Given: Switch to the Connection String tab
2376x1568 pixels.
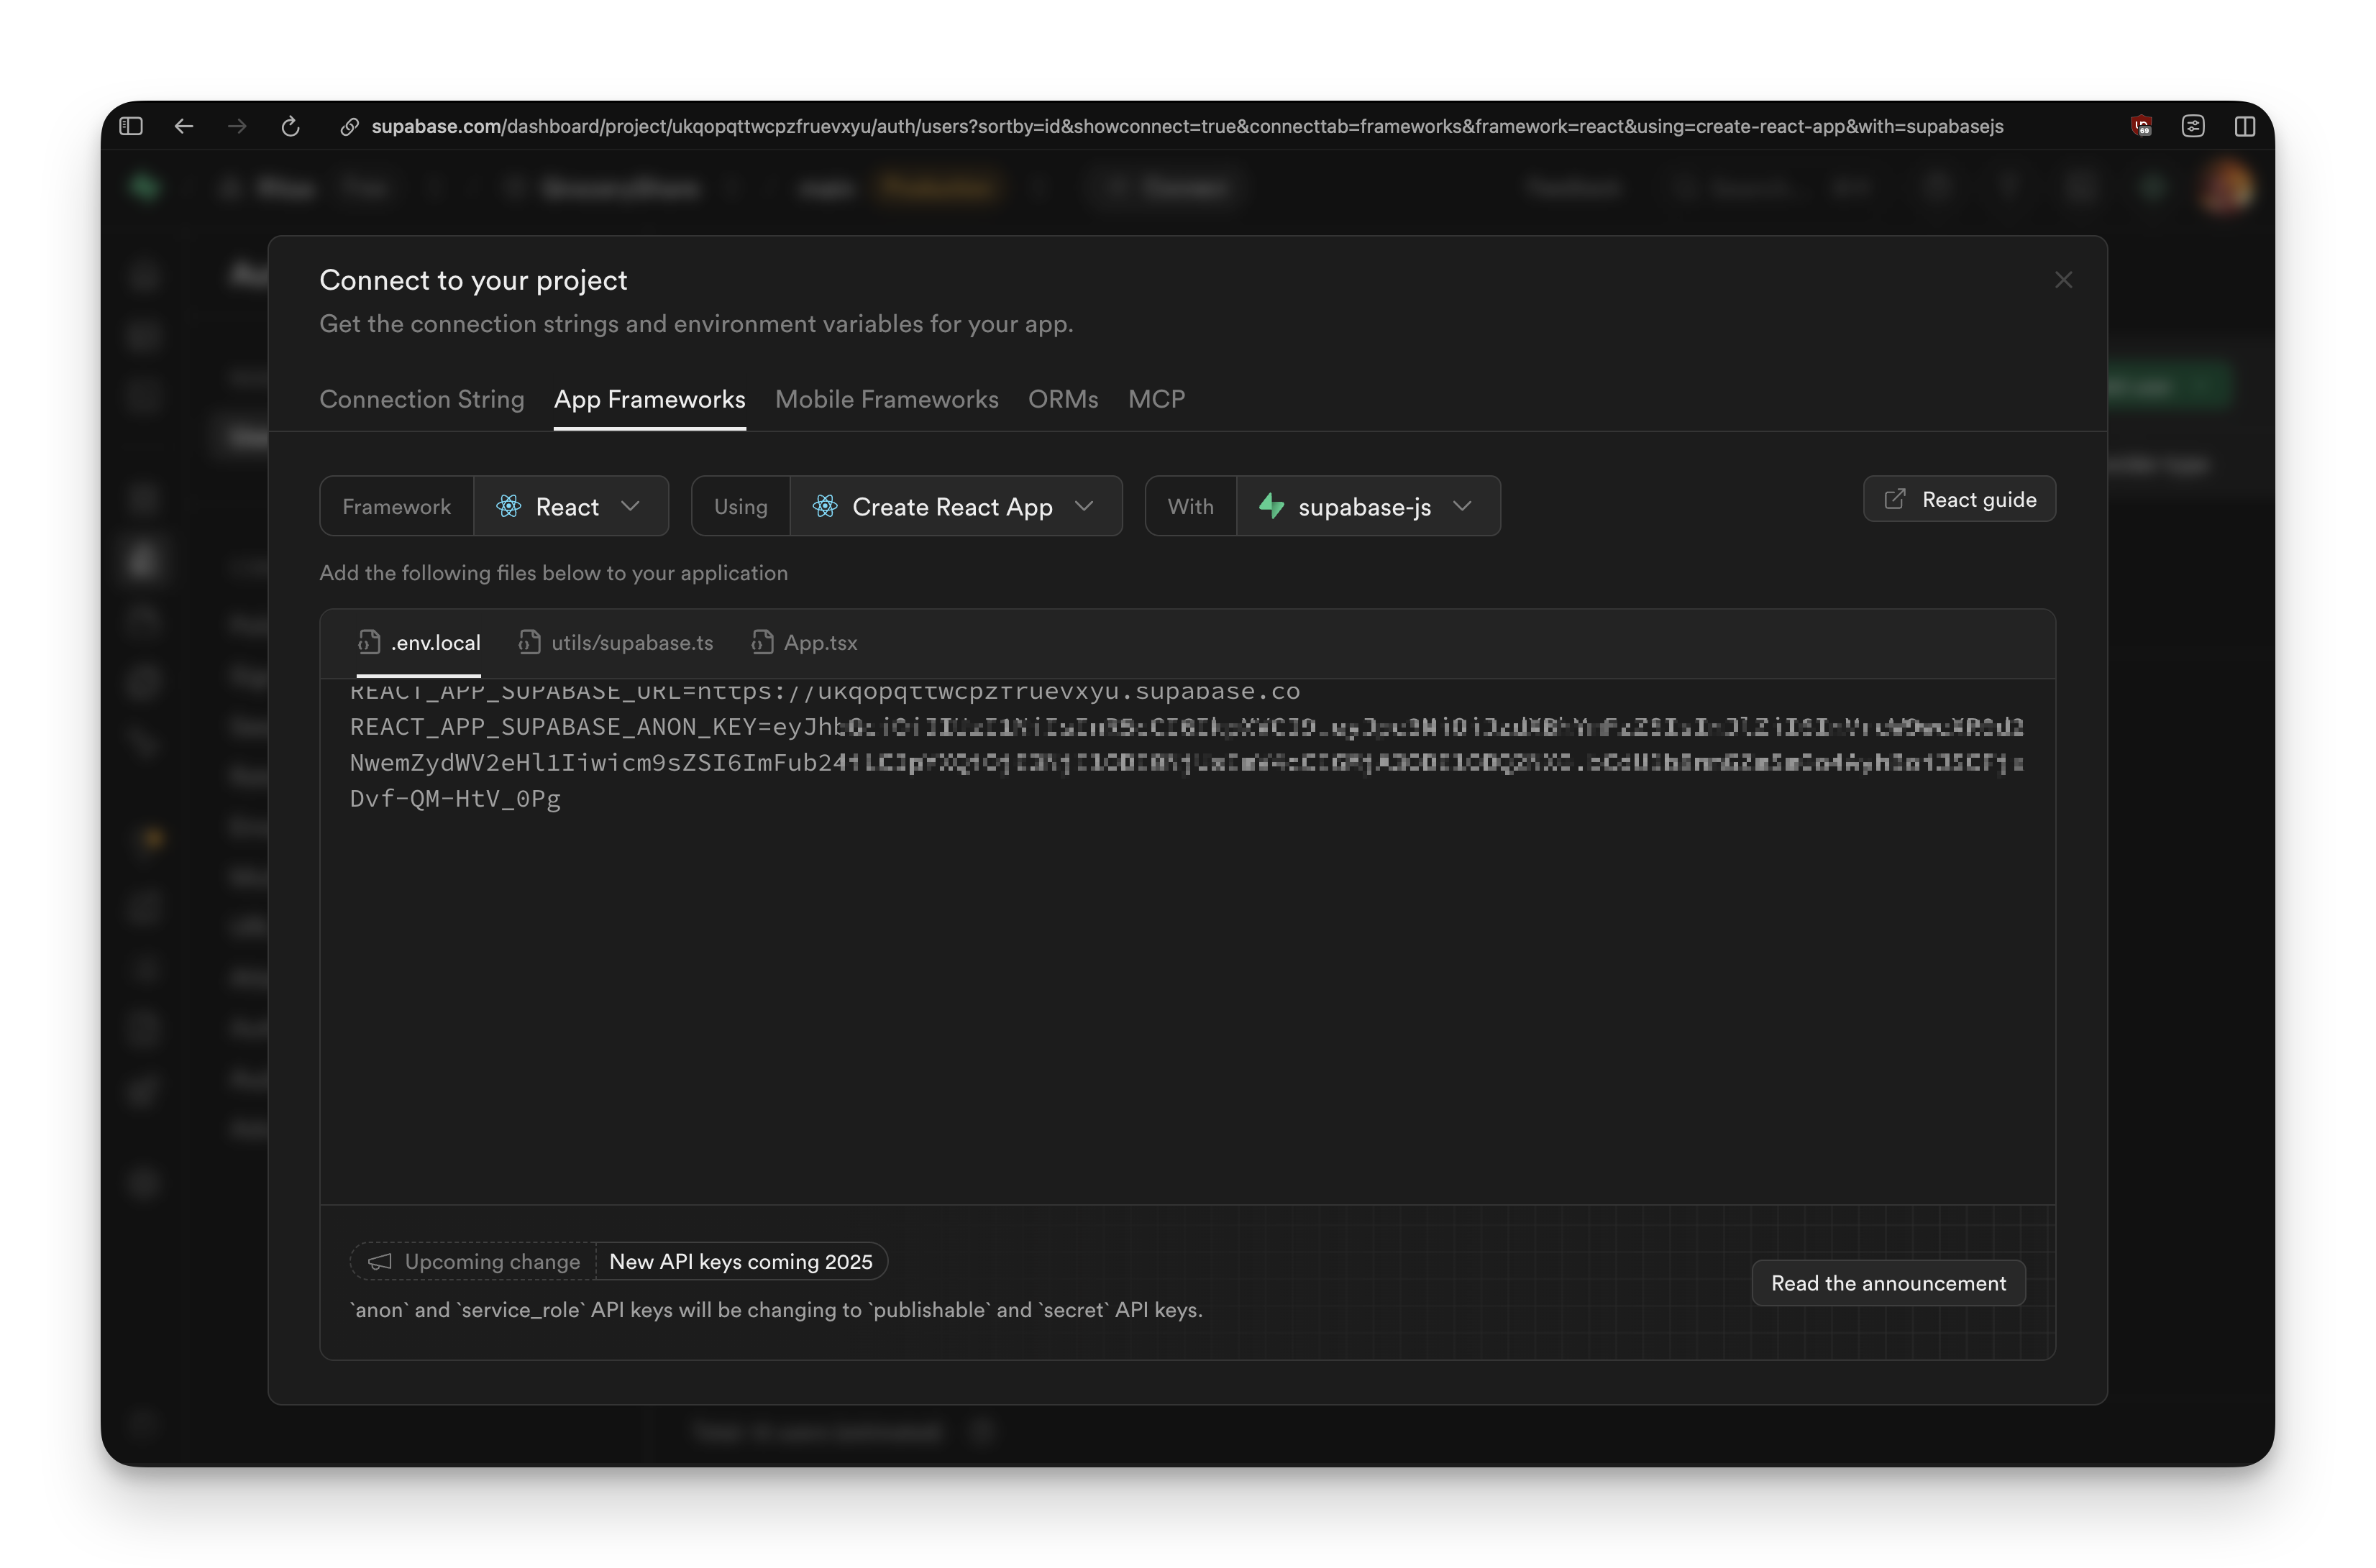Looking at the screenshot, I should [421, 399].
